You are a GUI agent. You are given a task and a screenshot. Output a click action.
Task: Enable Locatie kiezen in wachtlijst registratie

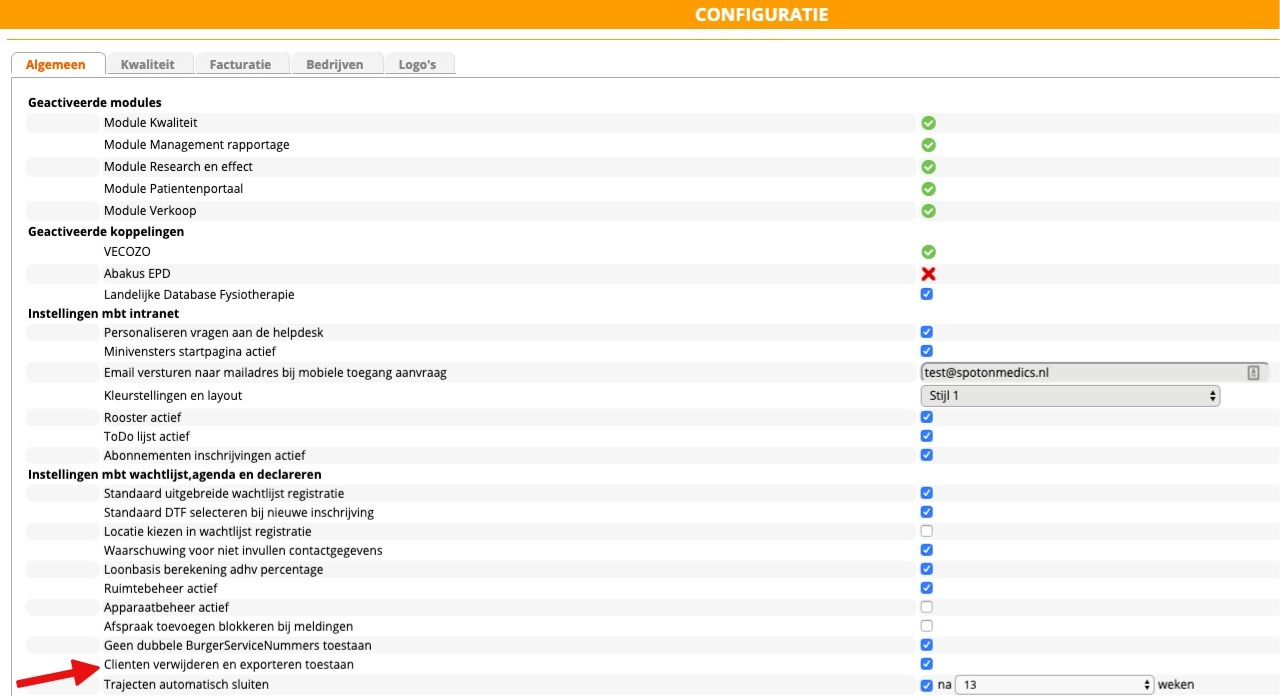[x=927, y=531]
